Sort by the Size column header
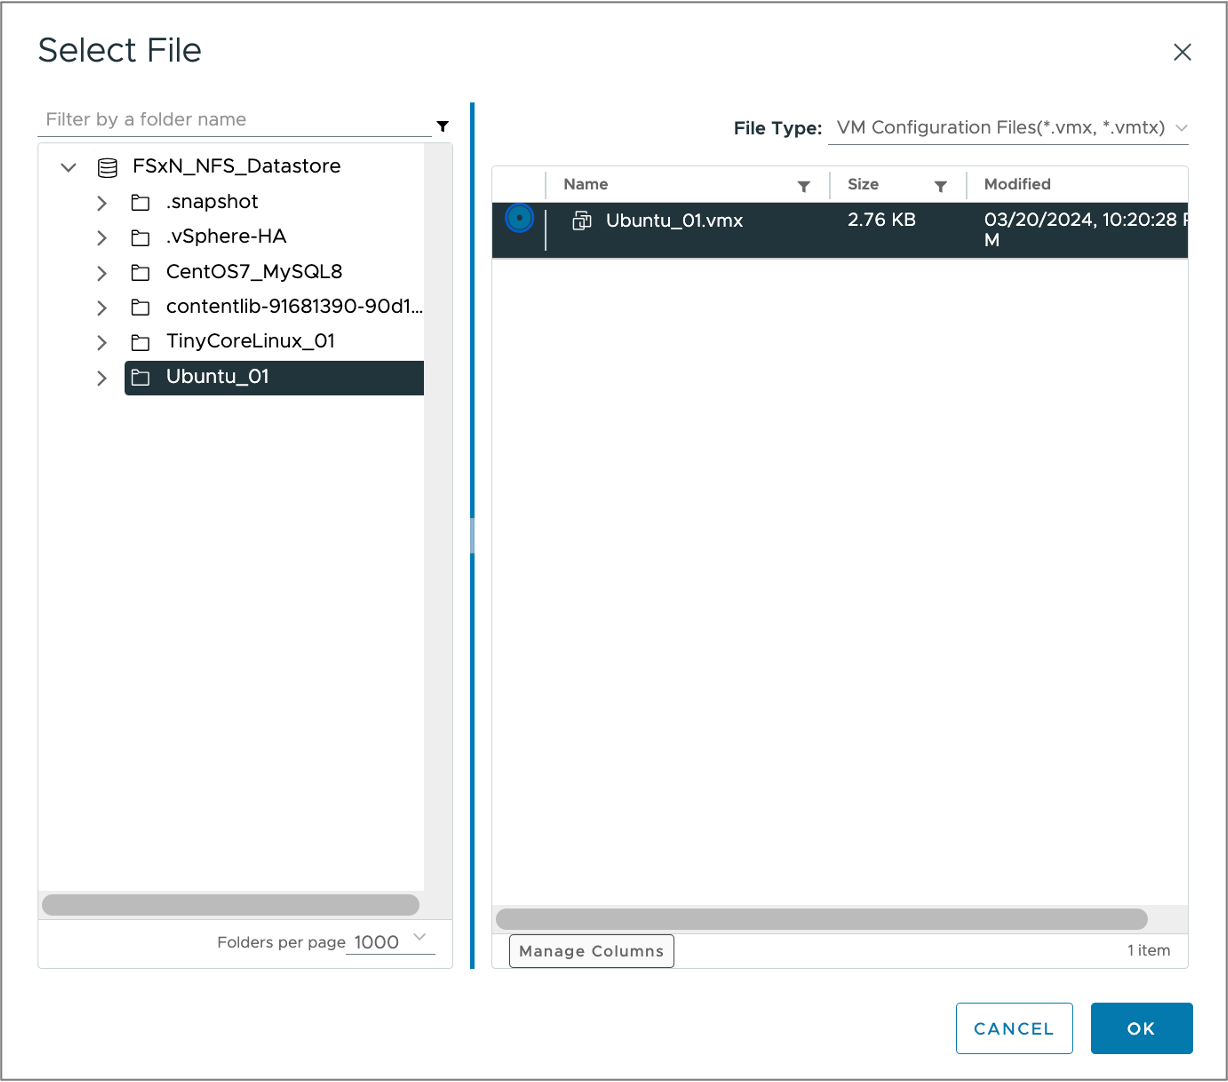This screenshot has width=1228, height=1082. click(x=863, y=184)
